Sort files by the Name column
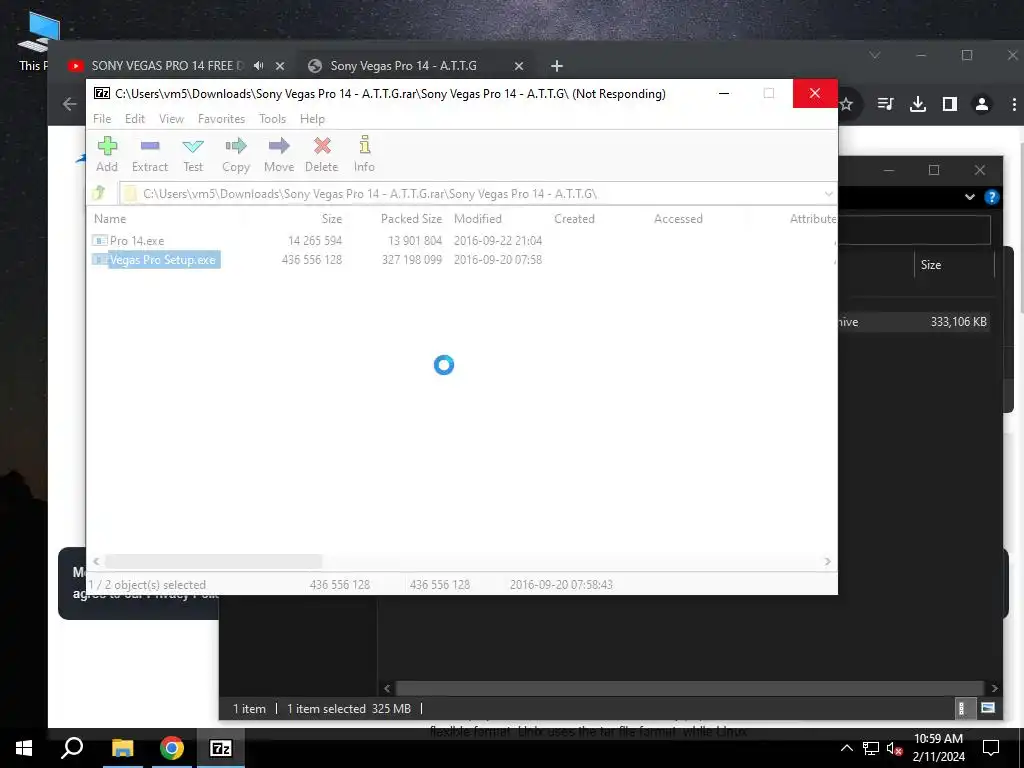This screenshot has height=768, width=1024. pos(110,219)
